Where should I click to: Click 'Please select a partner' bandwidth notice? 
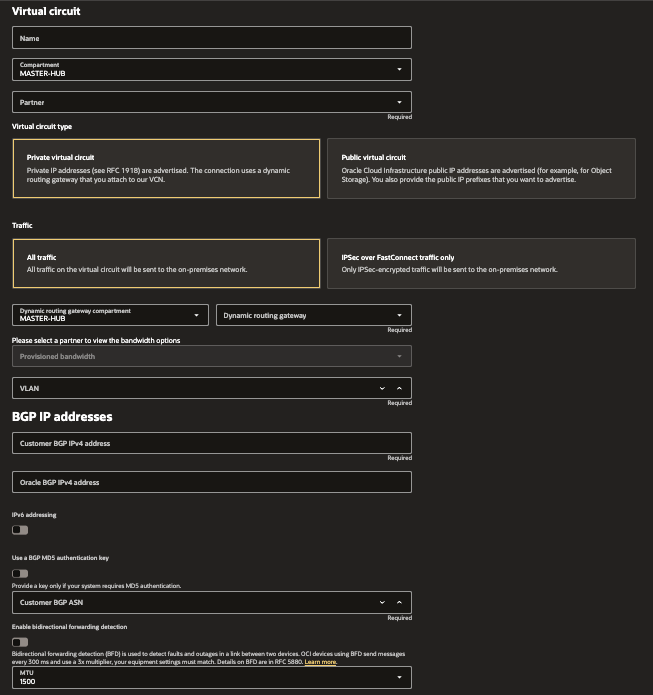pyautogui.click(x=96, y=340)
